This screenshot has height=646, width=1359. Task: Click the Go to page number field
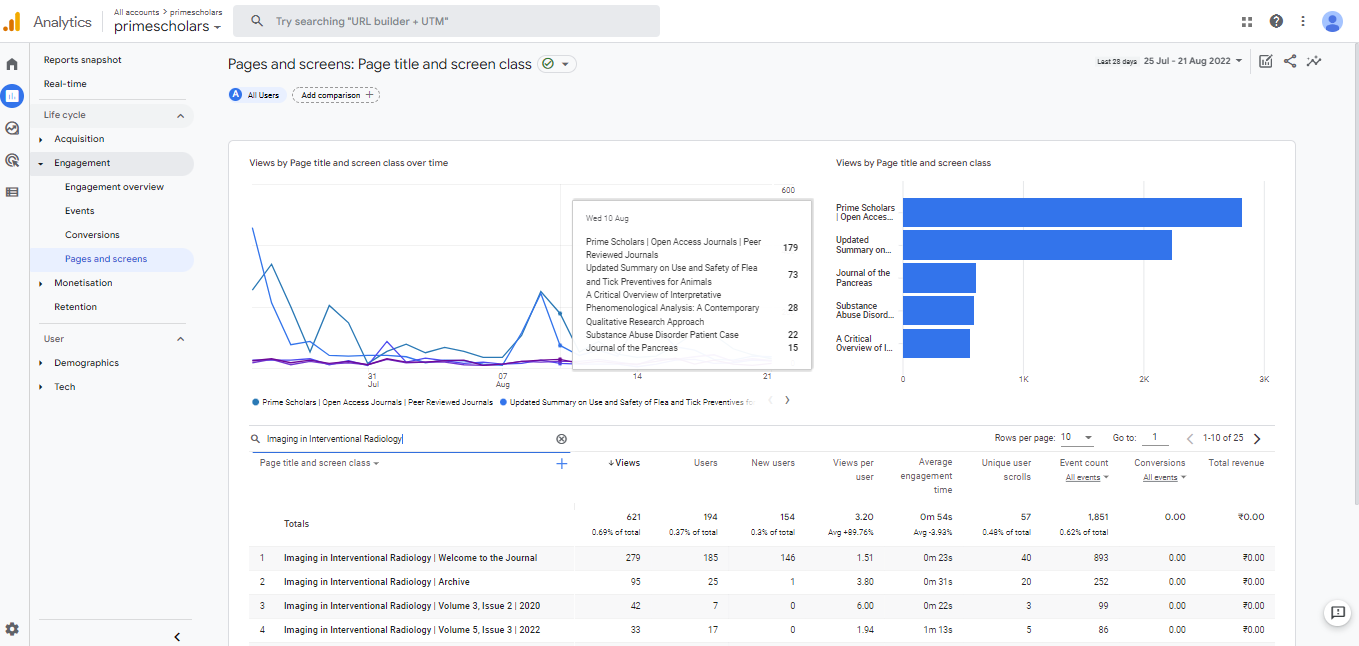click(1155, 438)
